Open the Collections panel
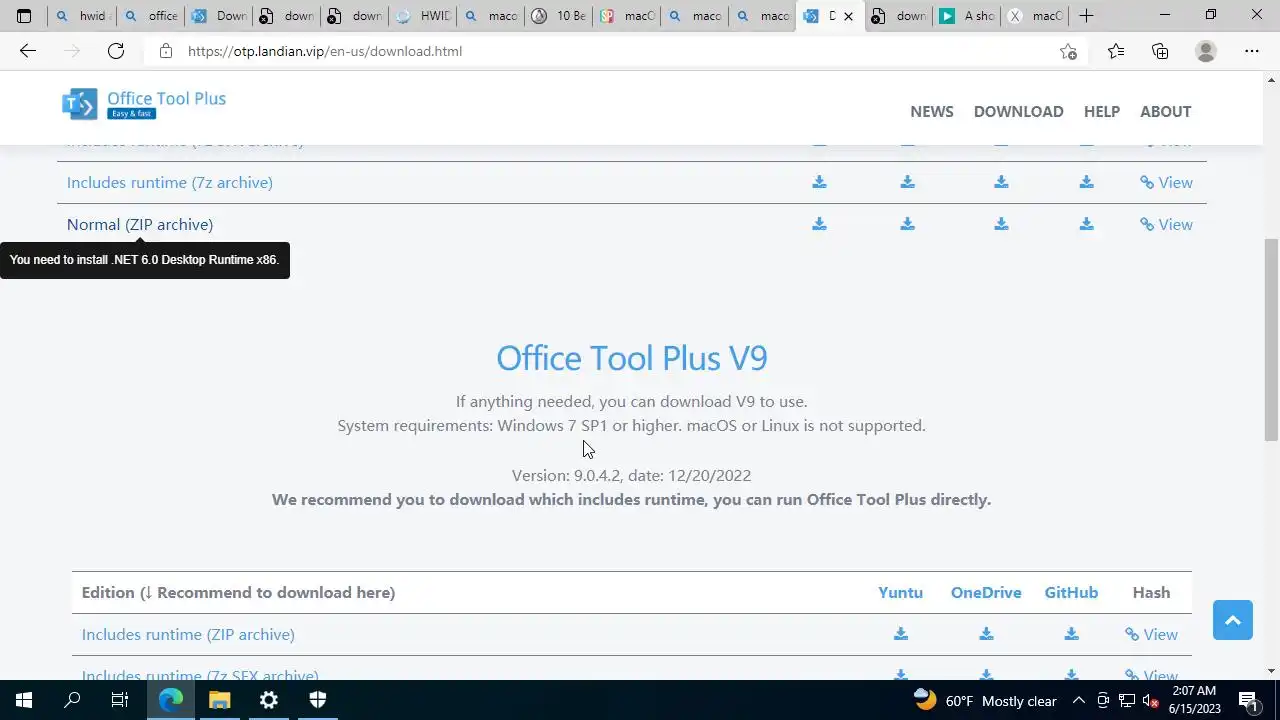1280x720 pixels. pos(1160,51)
